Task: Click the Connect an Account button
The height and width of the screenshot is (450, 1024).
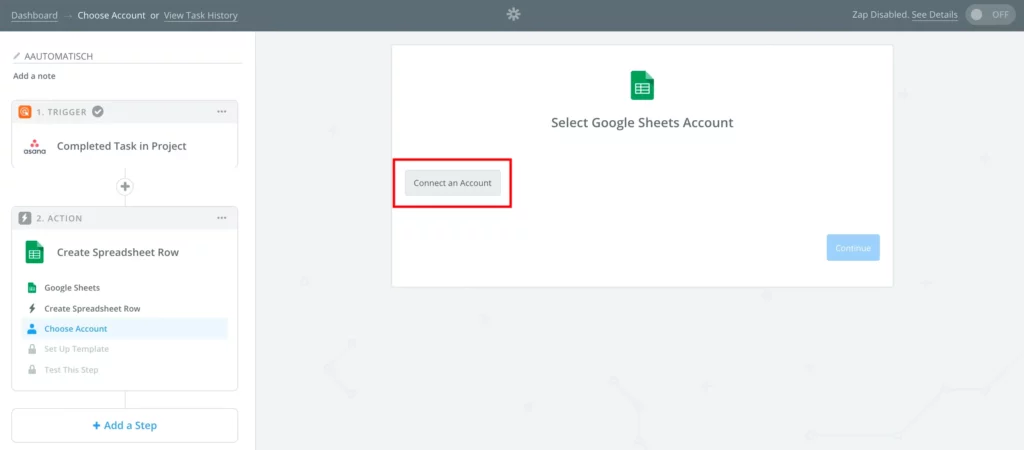Action: pos(453,183)
